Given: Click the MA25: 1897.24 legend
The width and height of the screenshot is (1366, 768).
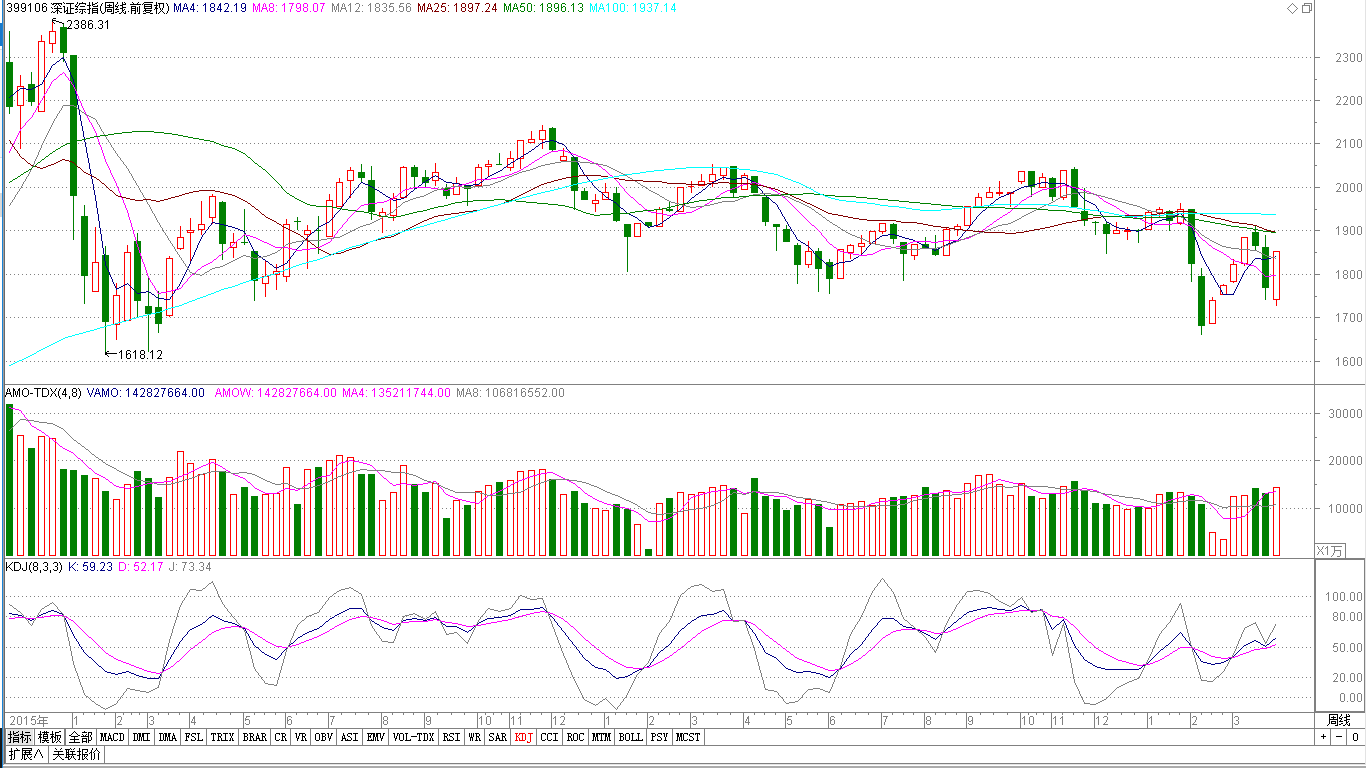Looking at the screenshot, I should click(x=457, y=8).
